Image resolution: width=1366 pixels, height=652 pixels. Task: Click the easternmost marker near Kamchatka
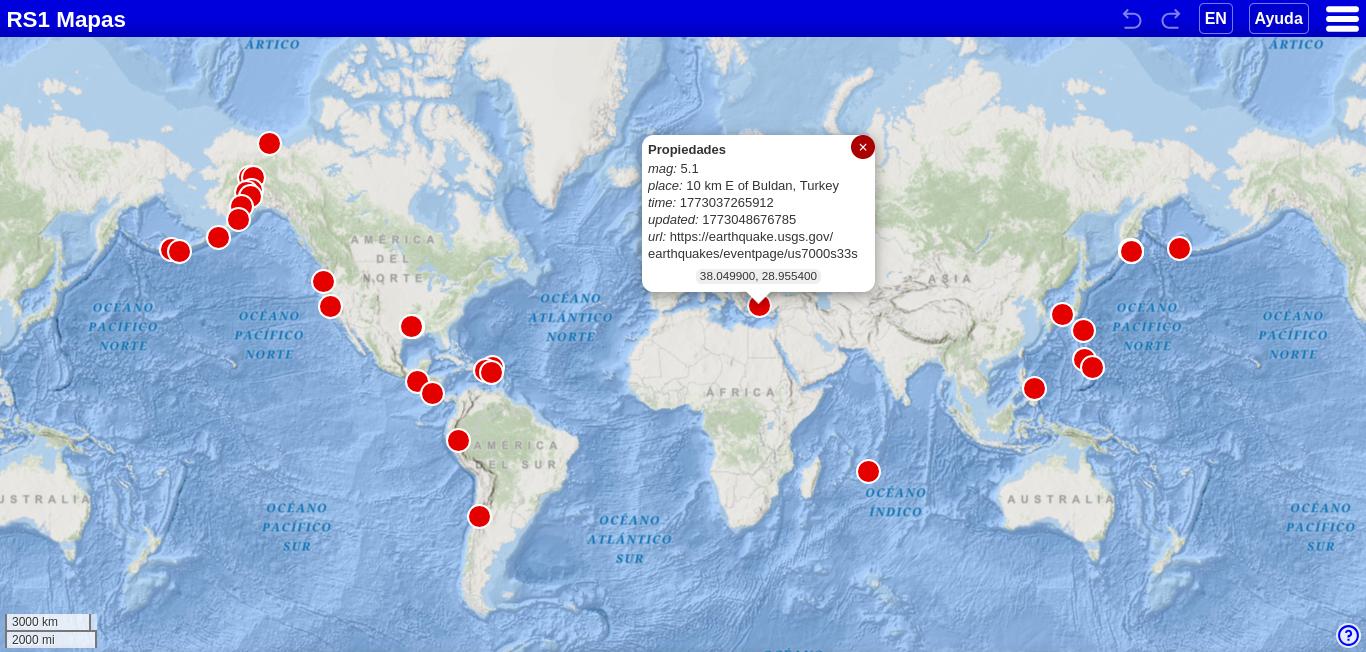[x=1179, y=248]
